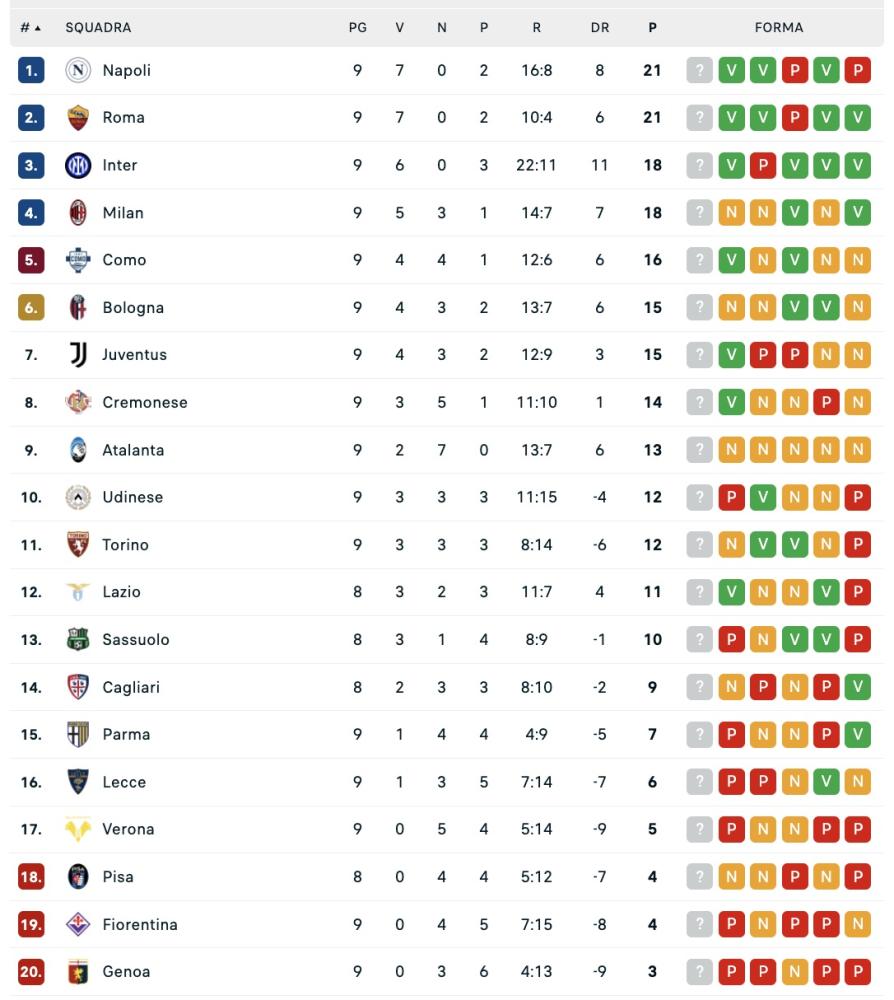Sort standings by the FORMA column header
Image resolution: width=894 pixels, height=1000 pixels.
point(779,28)
